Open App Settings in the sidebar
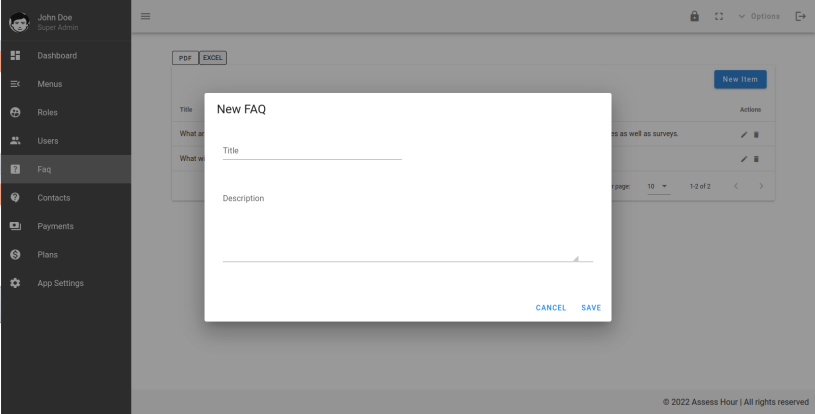Viewport: 815px width, 414px height. (60, 283)
